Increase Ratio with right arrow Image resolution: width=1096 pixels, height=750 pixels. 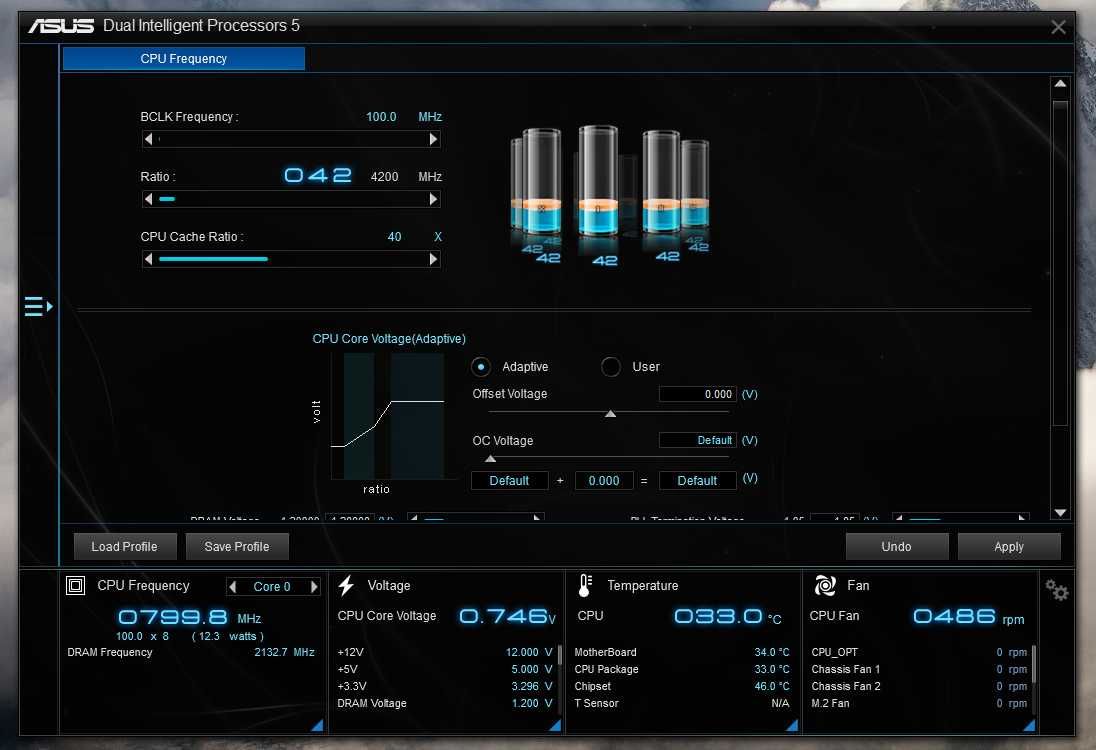click(x=433, y=199)
